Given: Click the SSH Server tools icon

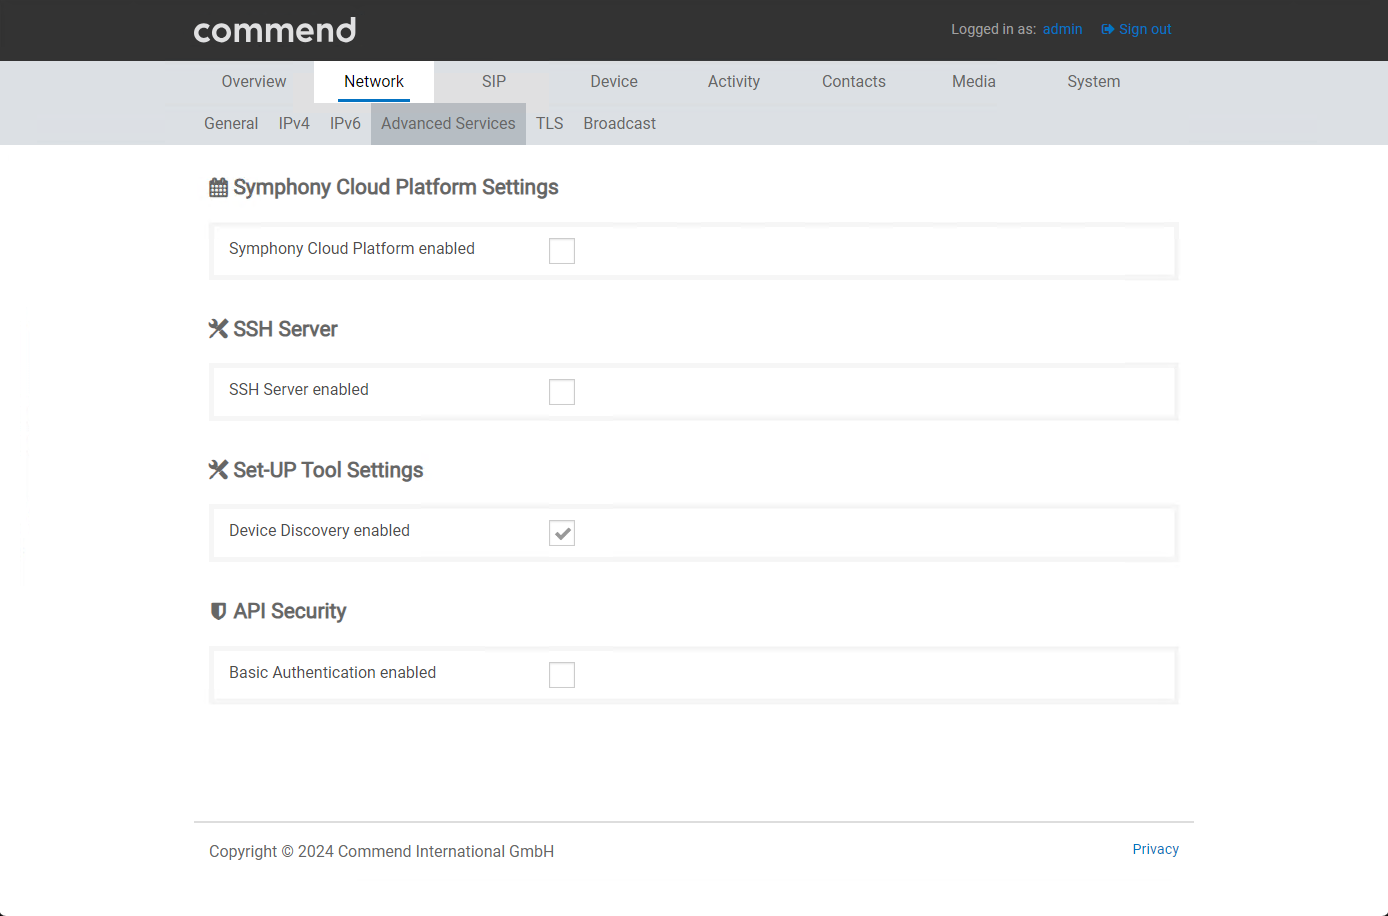Looking at the screenshot, I should click(218, 329).
